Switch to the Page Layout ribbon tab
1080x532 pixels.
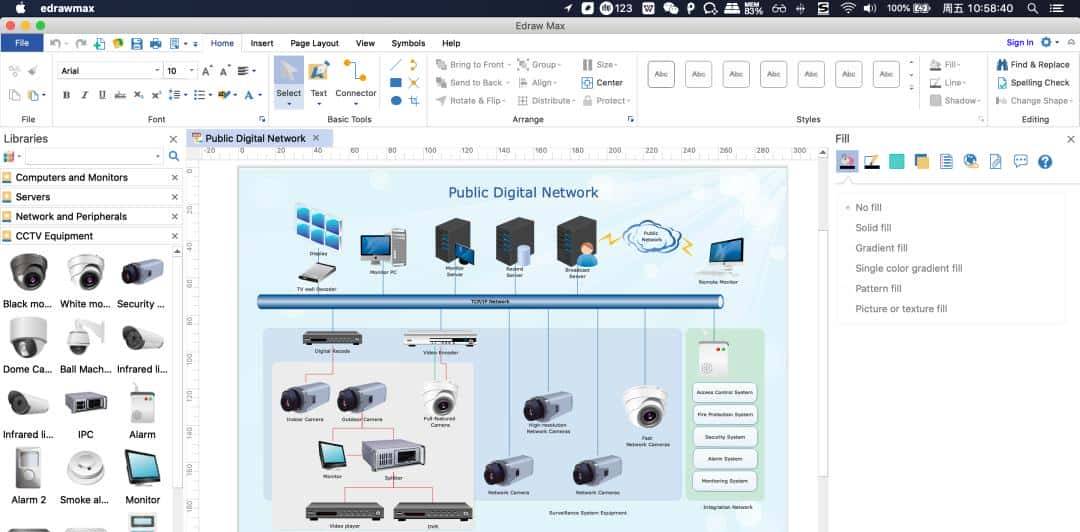pos(314,44)
